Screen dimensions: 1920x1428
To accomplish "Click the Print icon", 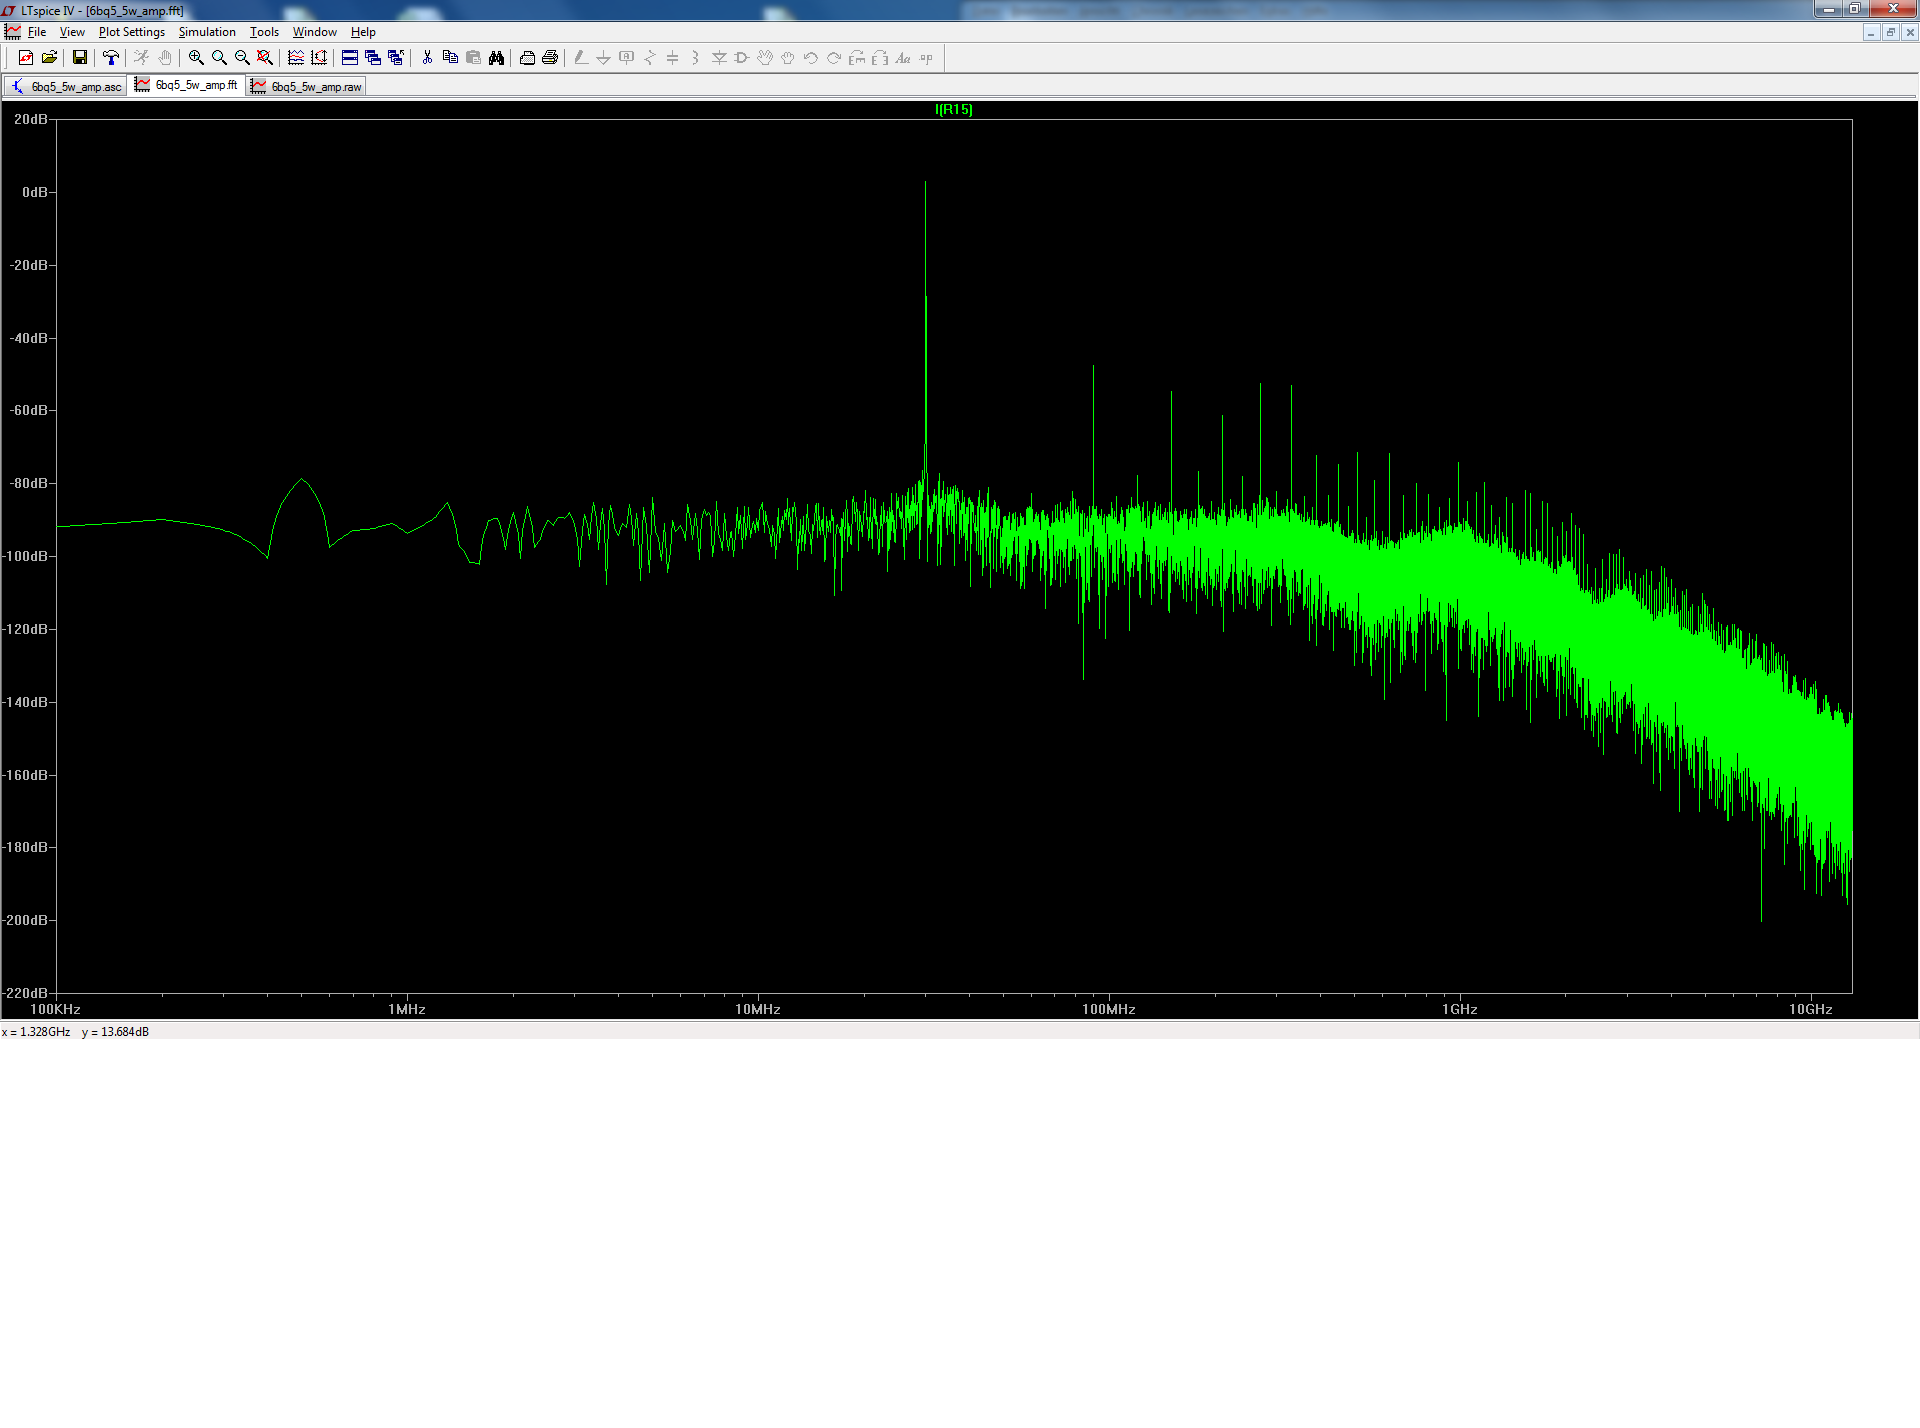I will click(x=550, y=58).
